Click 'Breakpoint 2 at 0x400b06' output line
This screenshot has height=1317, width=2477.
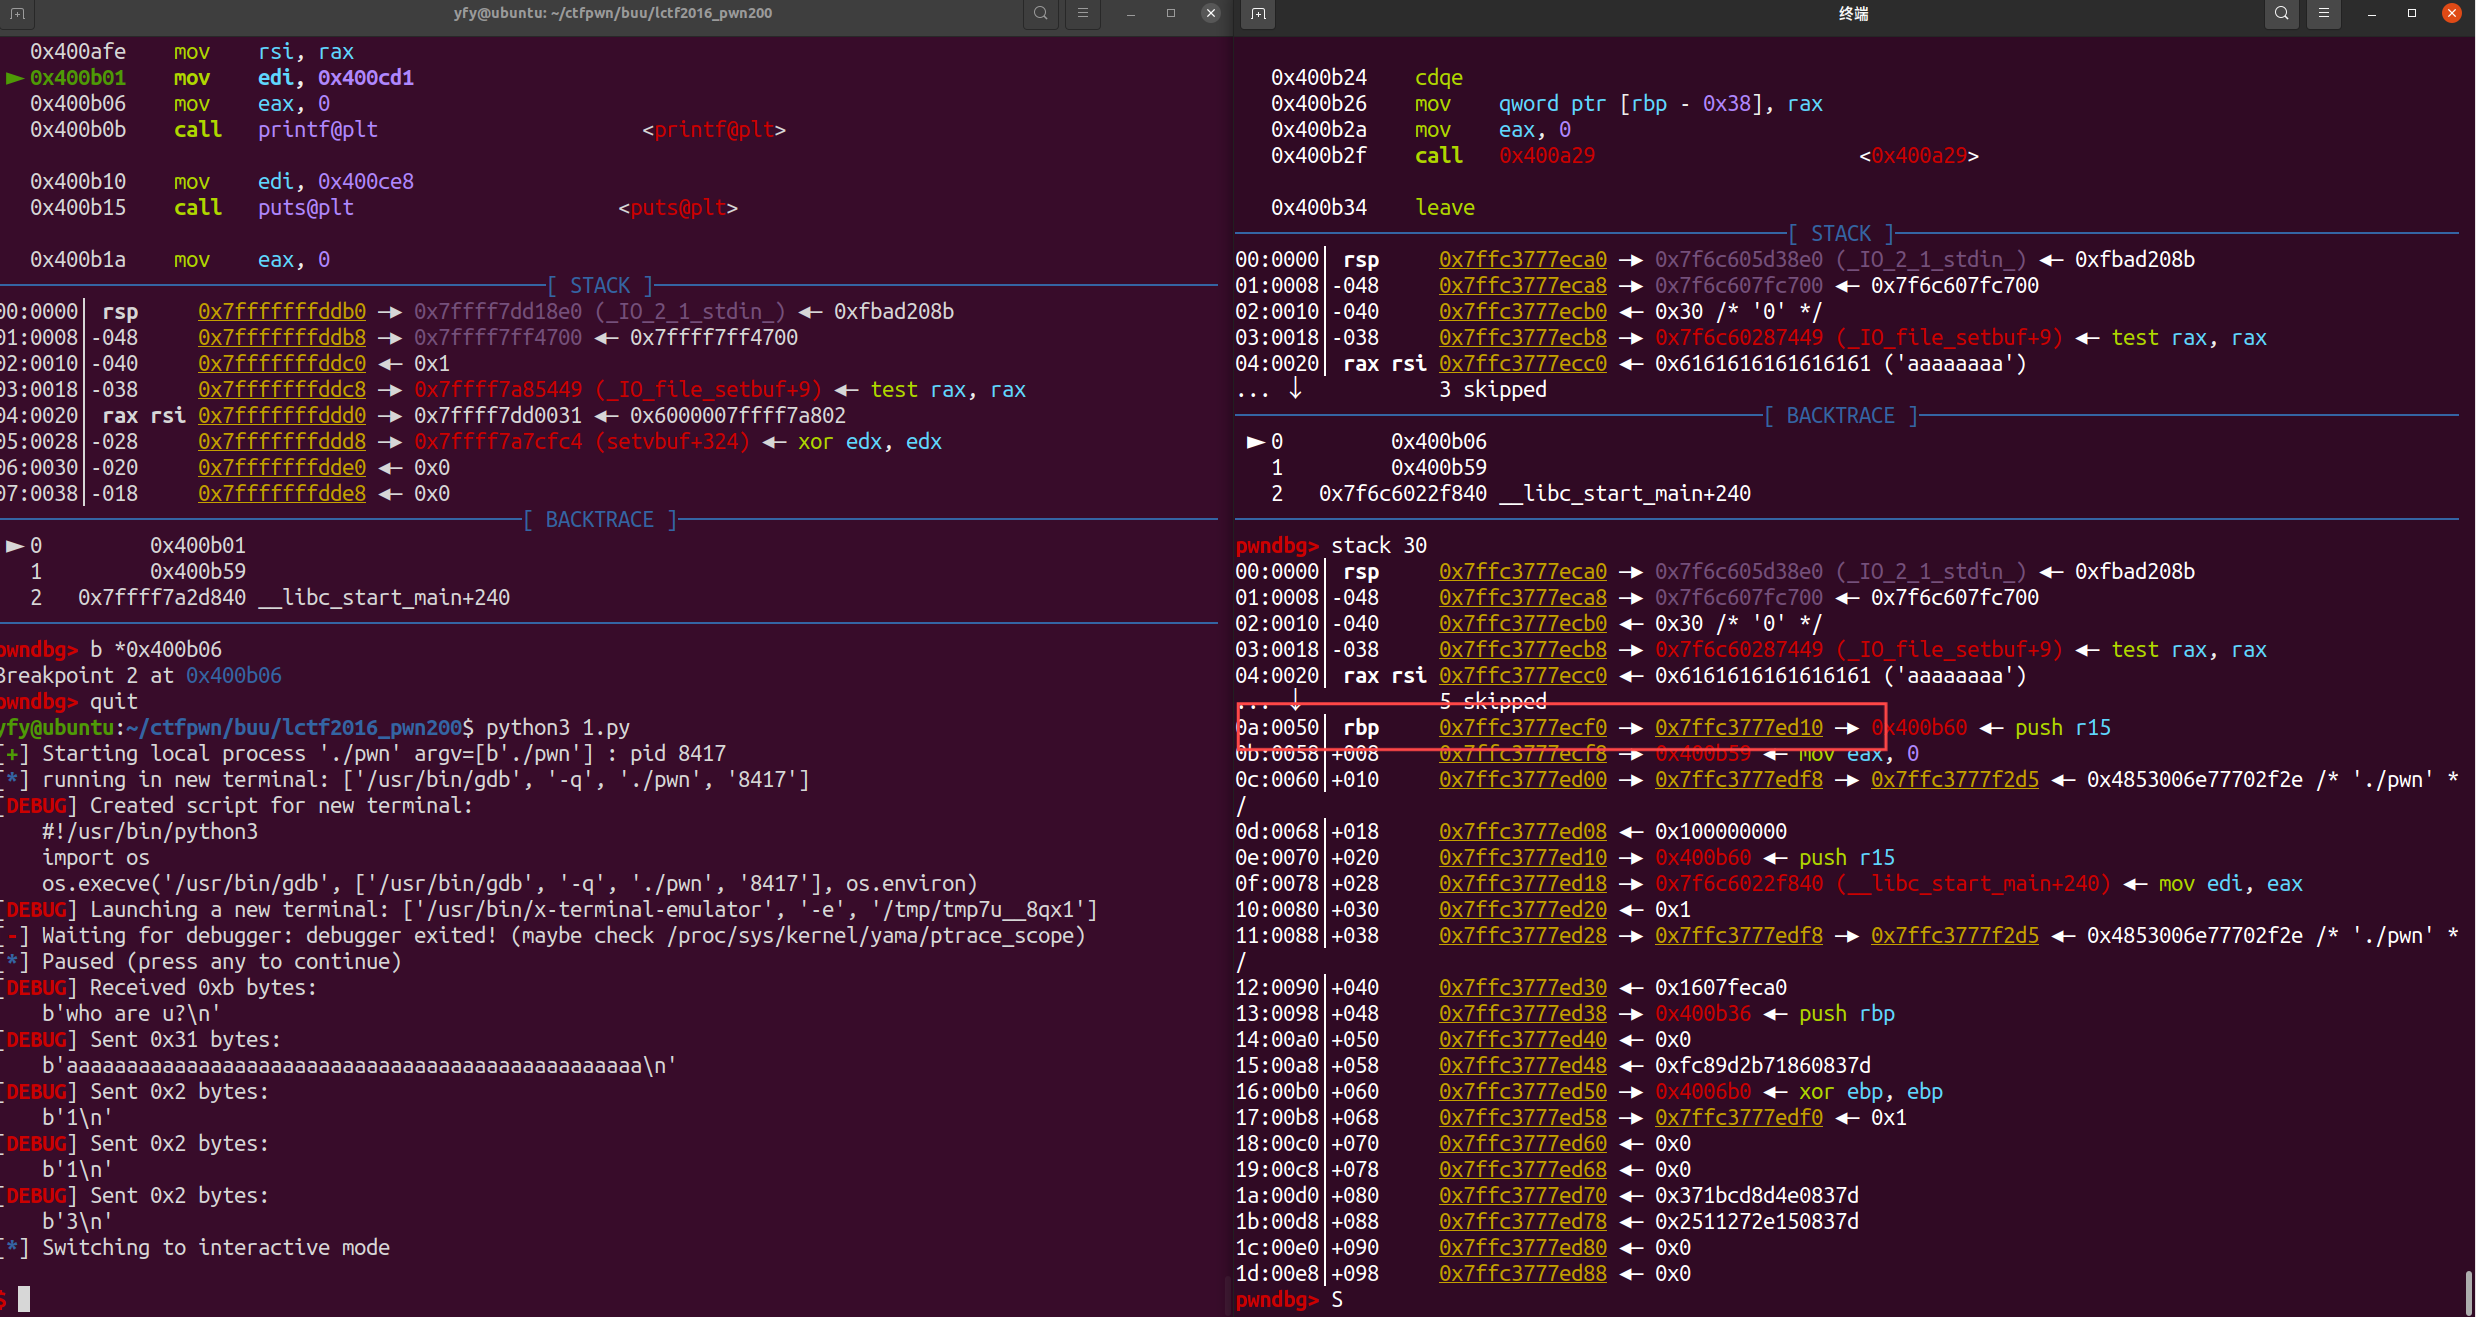coord(141,676)
